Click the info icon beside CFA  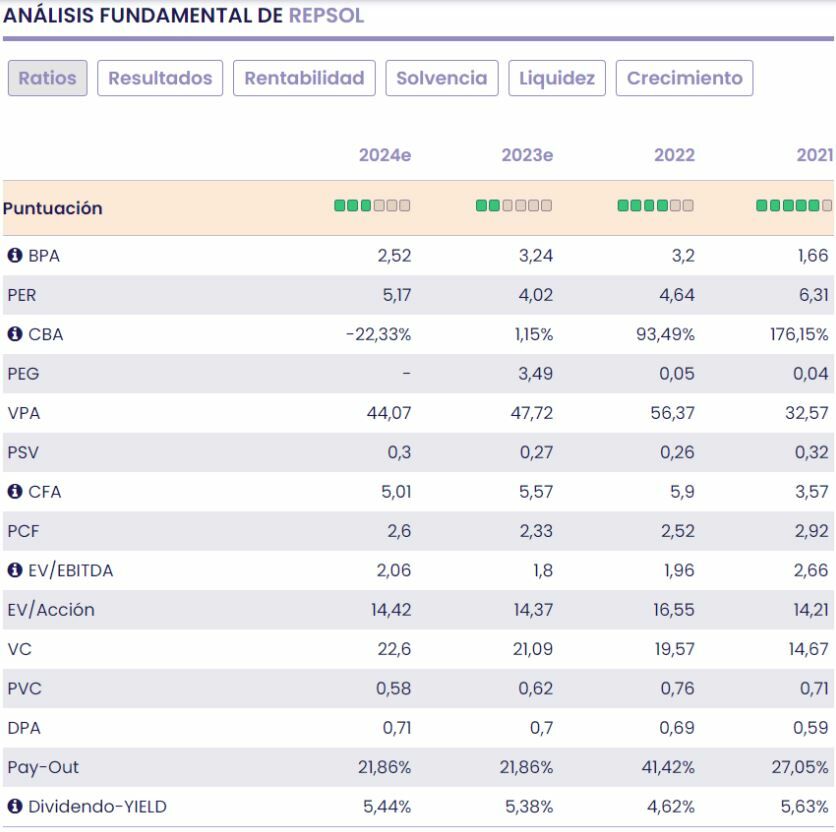(x=13, y=492)
